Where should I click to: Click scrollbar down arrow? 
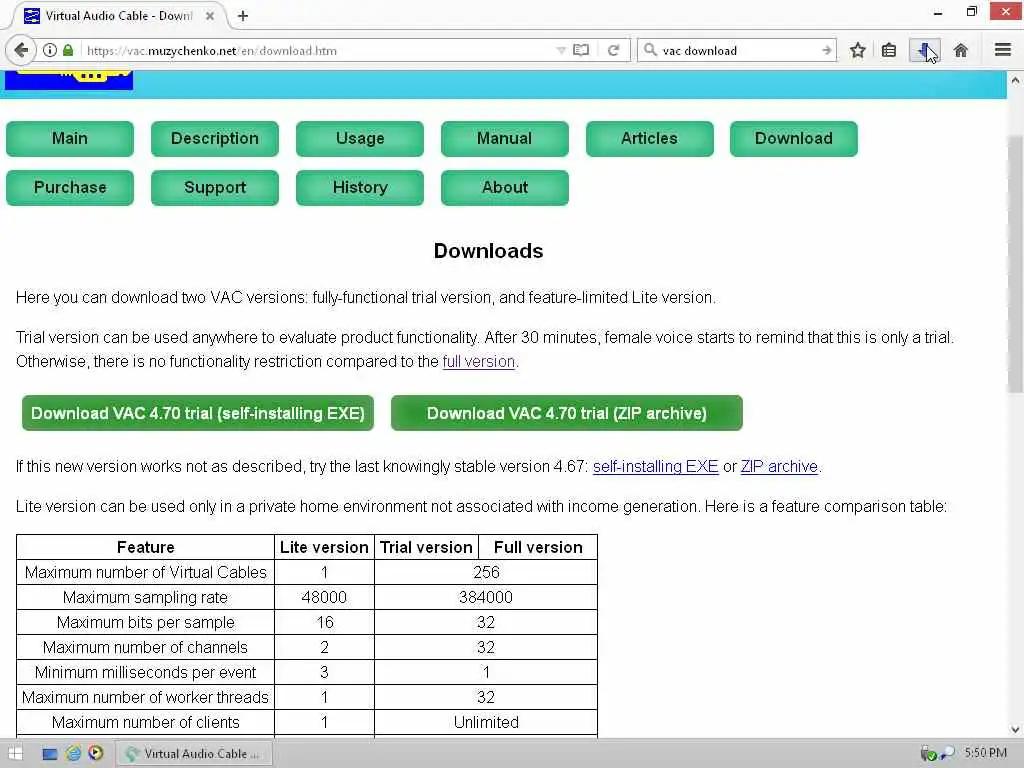(1015, 729)
